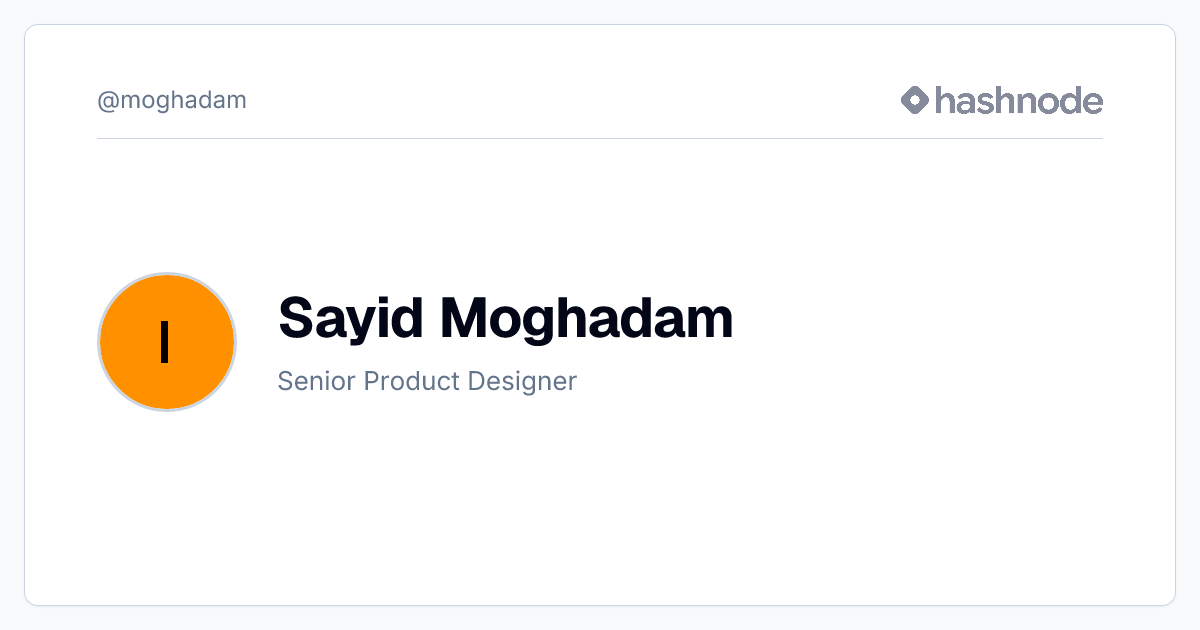Click the Senior Product Designer subtitle
The width and height of the screenshot is (1200, 630).
pyautogui.click(x=427, y=381)
